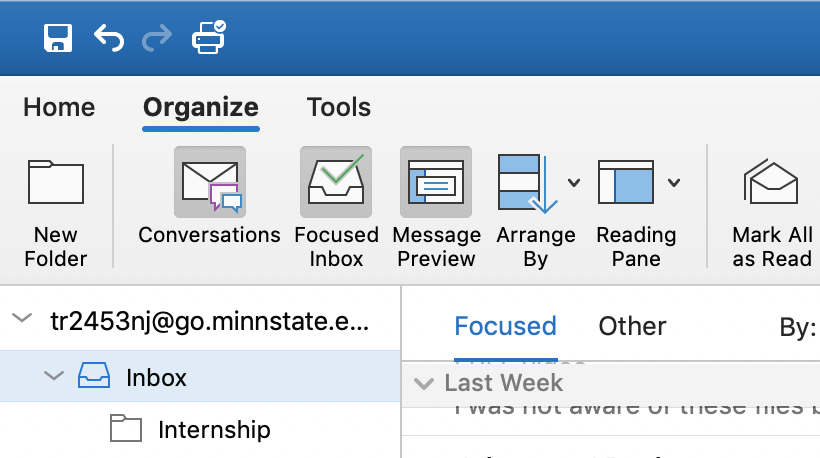820x458 pixels.
Task: Open the Reading Pane dropdown arrow
Action: point(674,182)
